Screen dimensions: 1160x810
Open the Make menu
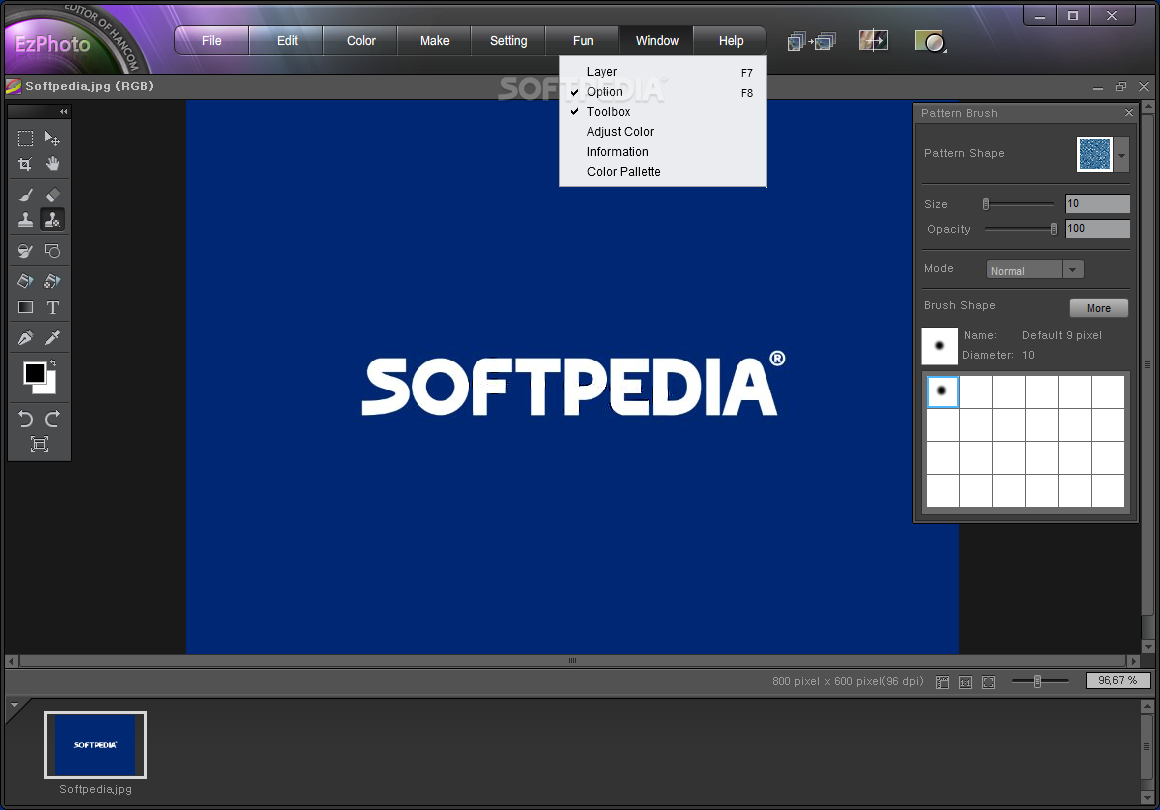pos(434,41)
